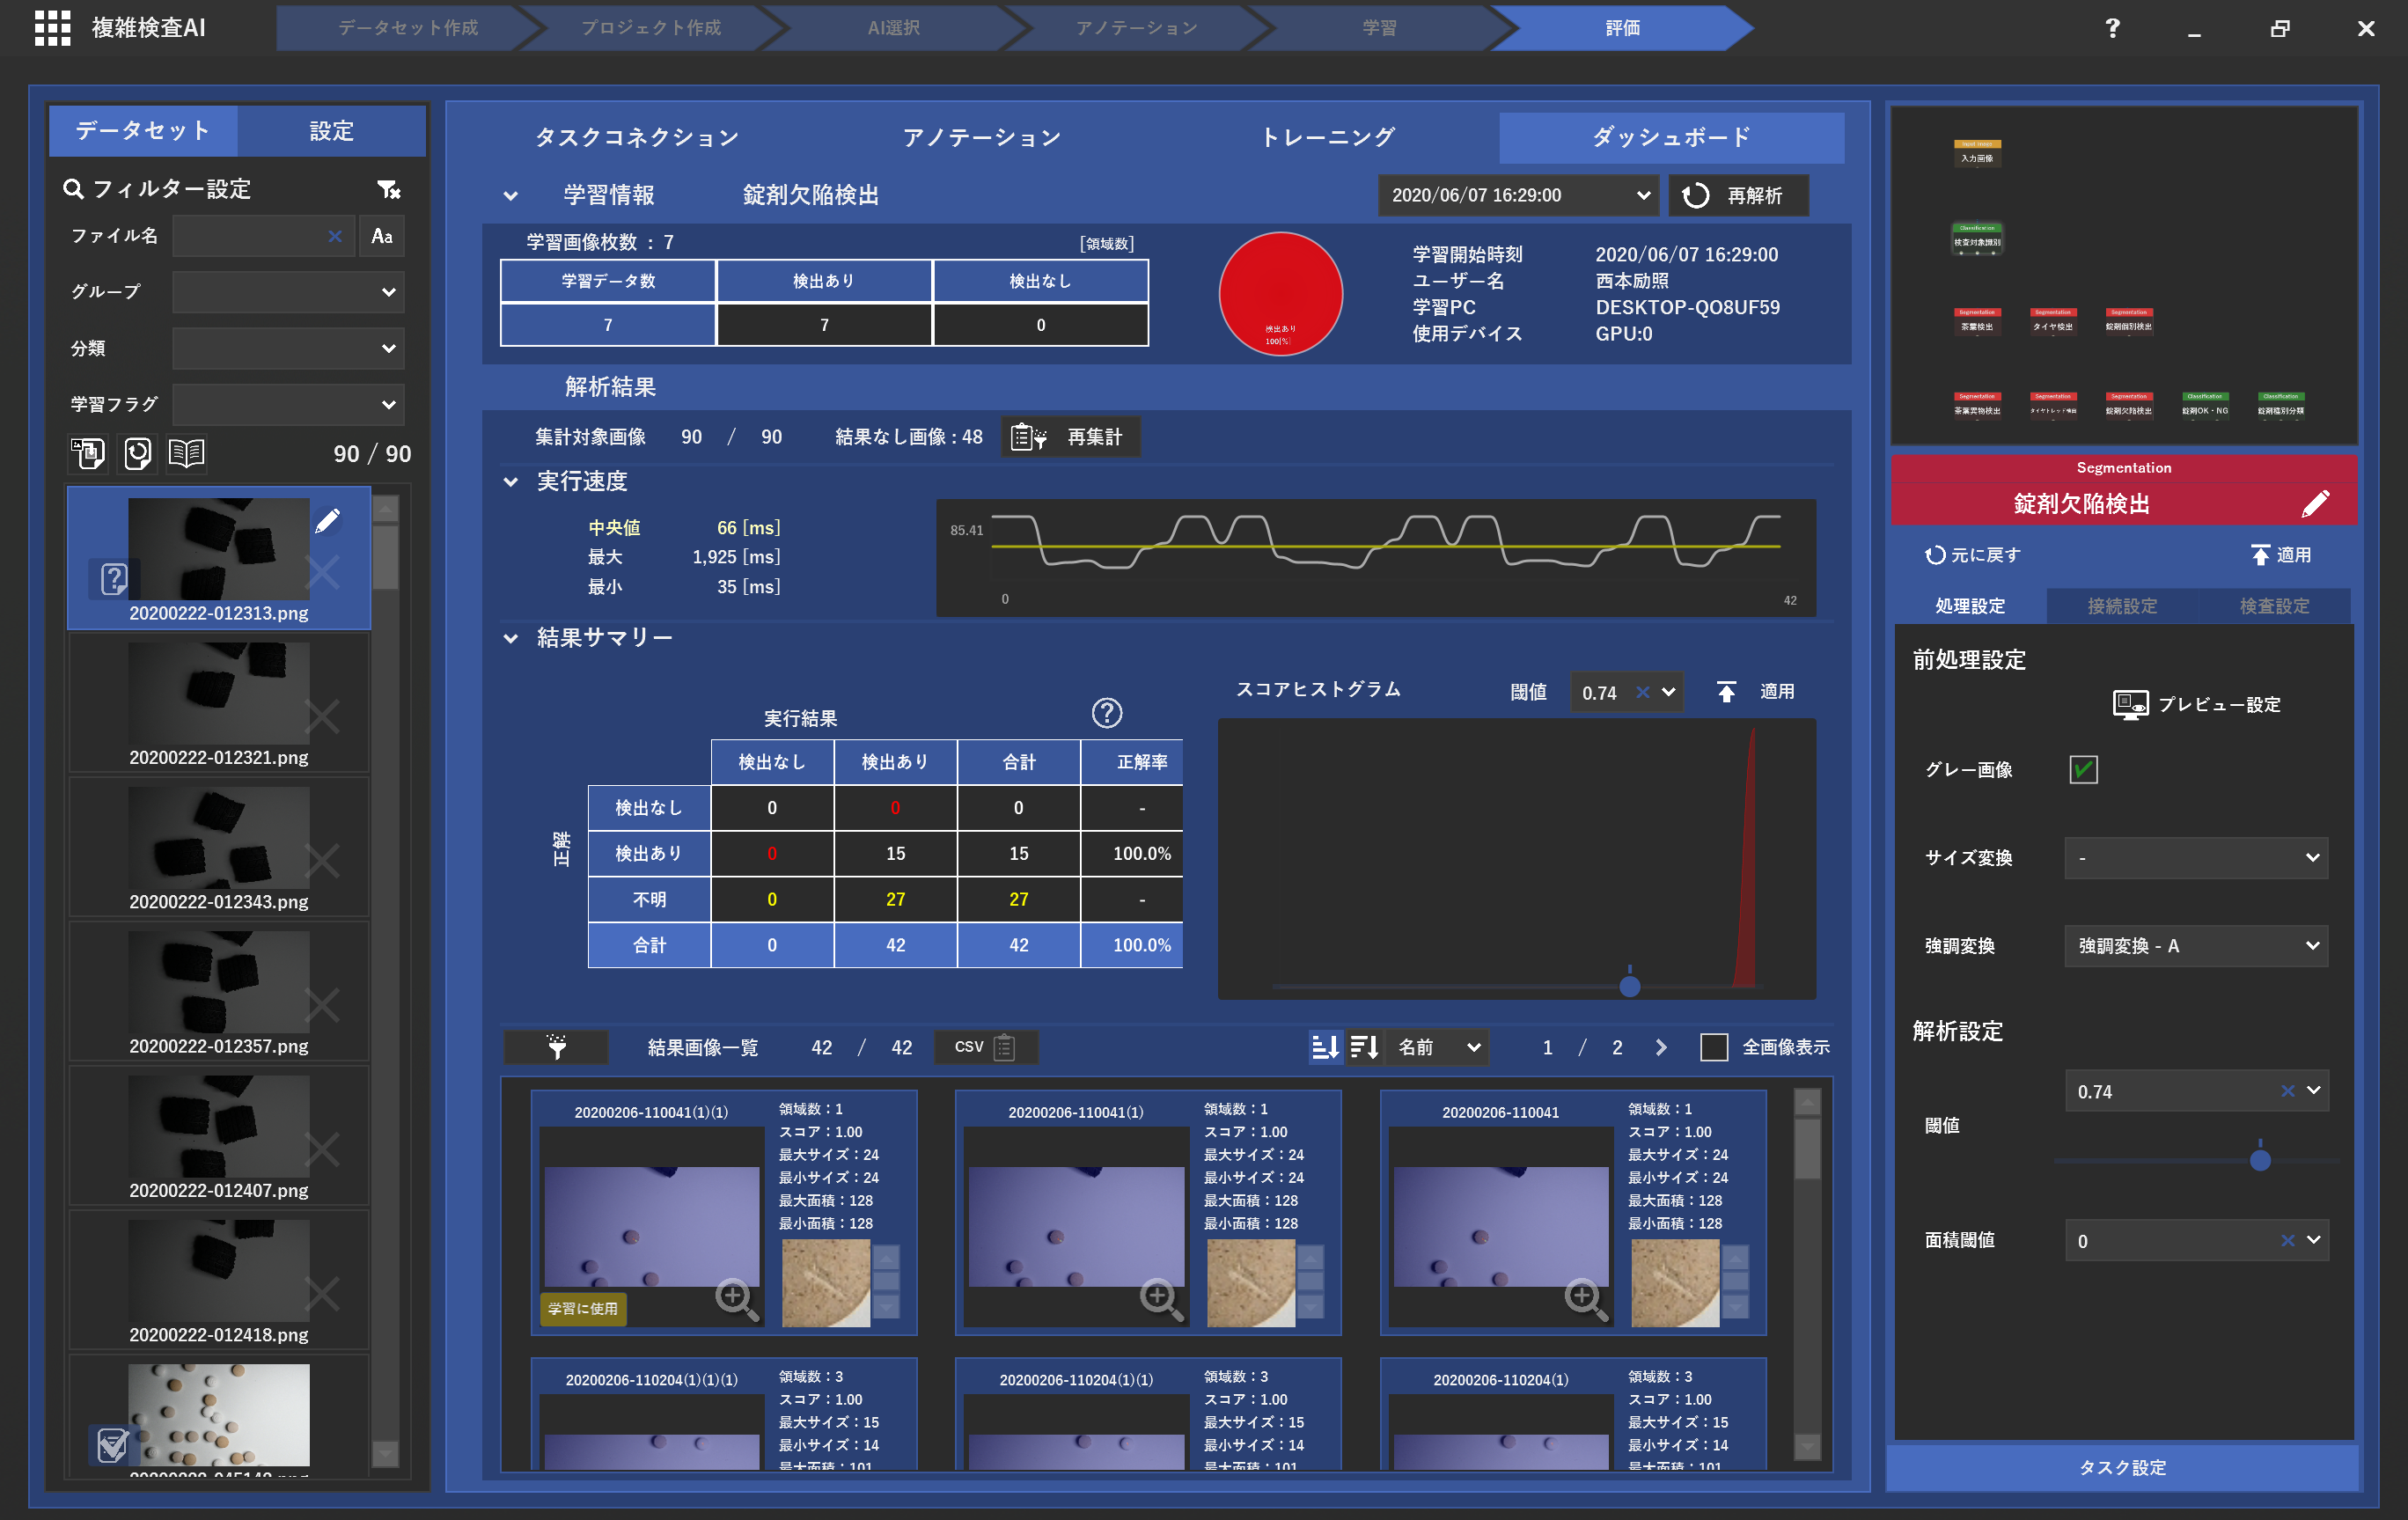Image resolution: width=2408 pixels, height=1520 pixels.
Task: Click the re-analyze circular arrow icon
Action: tap(1695, 195)
